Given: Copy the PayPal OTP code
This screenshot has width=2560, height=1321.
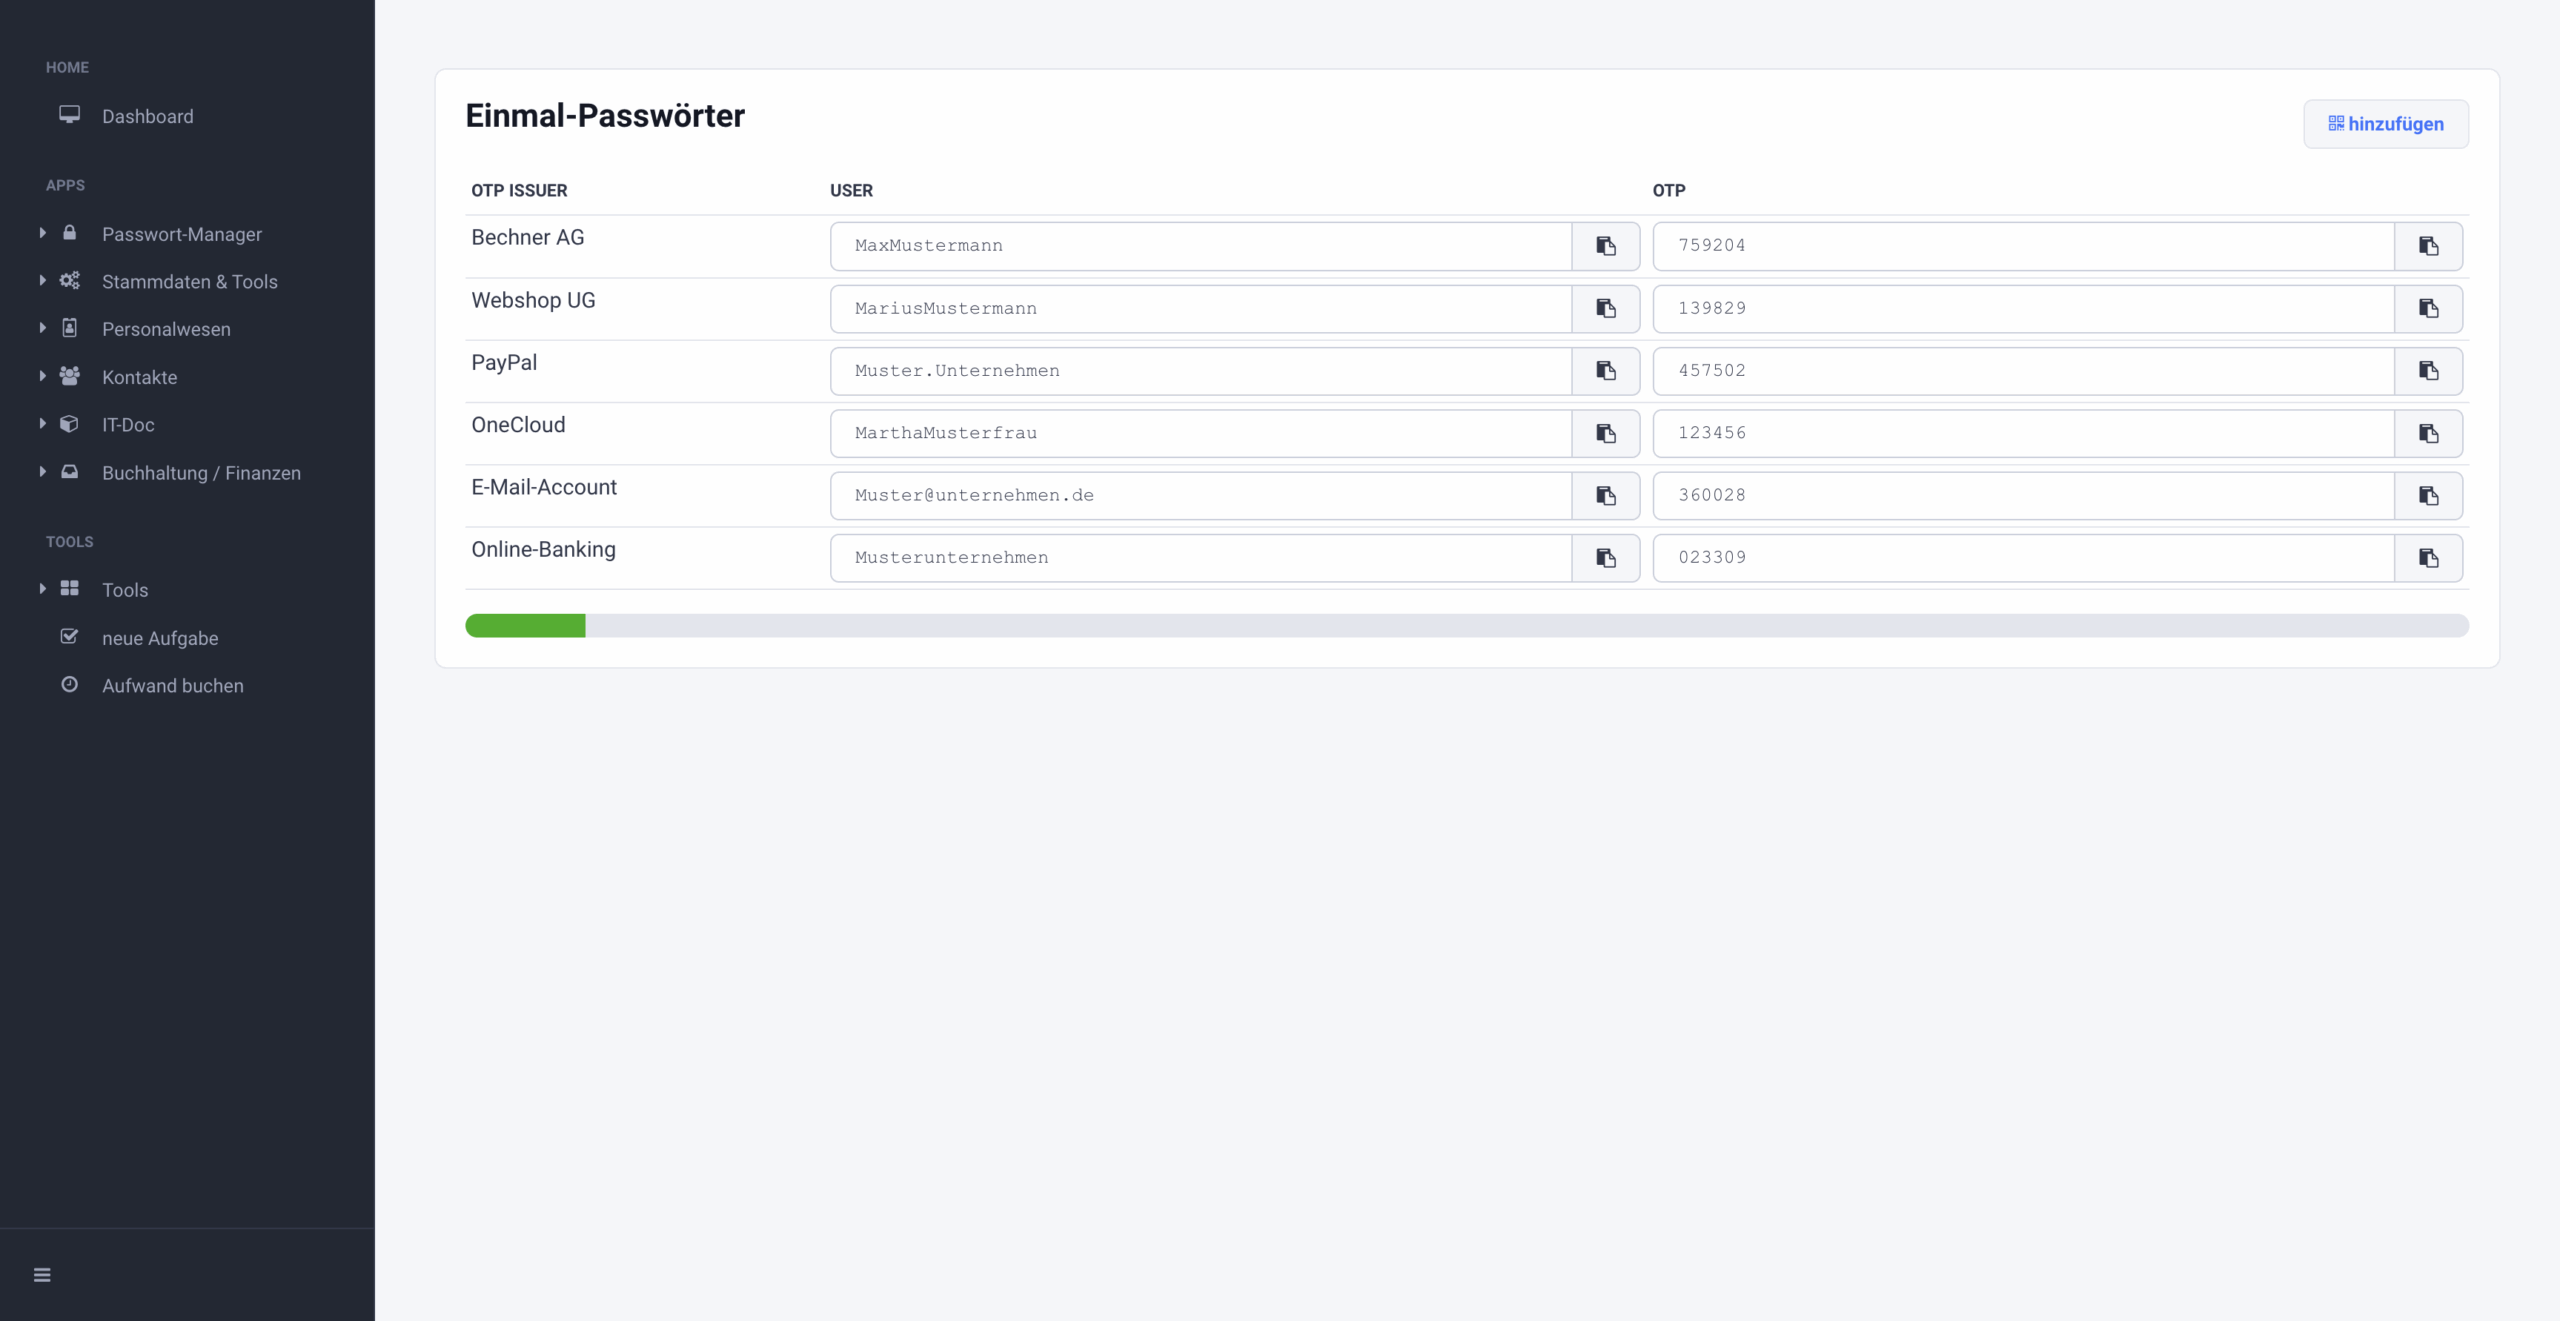Looking at the screenshot, I should (2428, 371).
